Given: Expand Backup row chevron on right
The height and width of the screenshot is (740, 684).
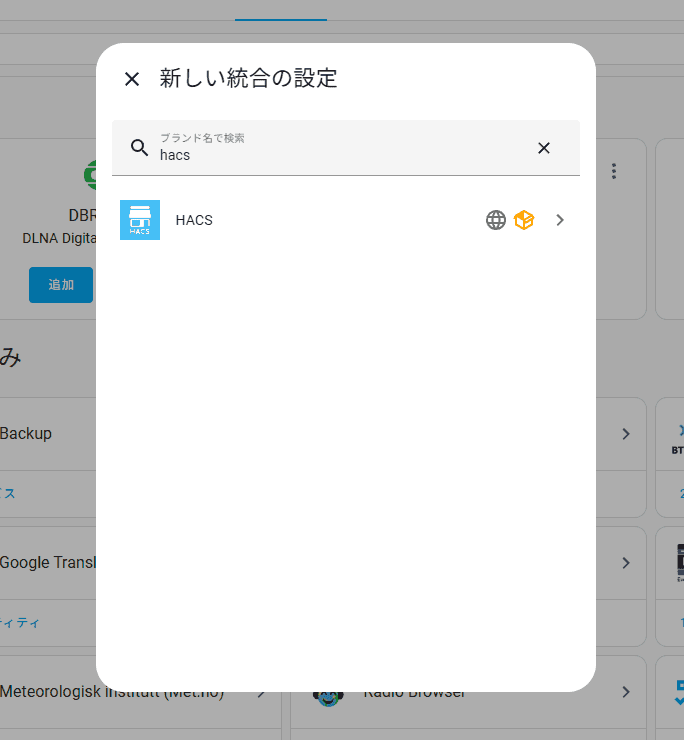Looking at the screenshot, I should [626, 434].
